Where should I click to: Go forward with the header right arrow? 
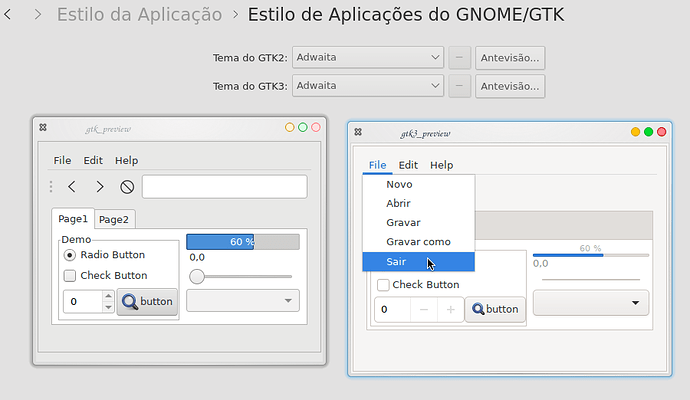38,15
